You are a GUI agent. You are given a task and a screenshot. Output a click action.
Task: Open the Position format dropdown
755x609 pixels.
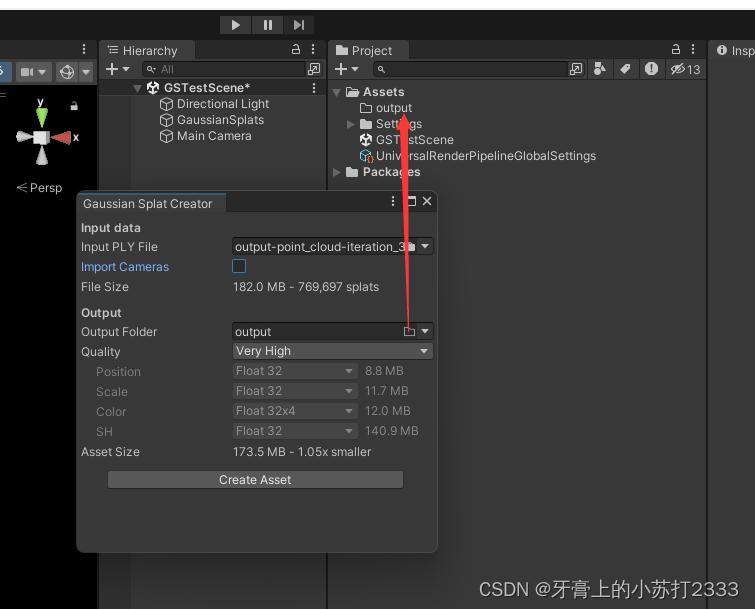tap(295, 371)
